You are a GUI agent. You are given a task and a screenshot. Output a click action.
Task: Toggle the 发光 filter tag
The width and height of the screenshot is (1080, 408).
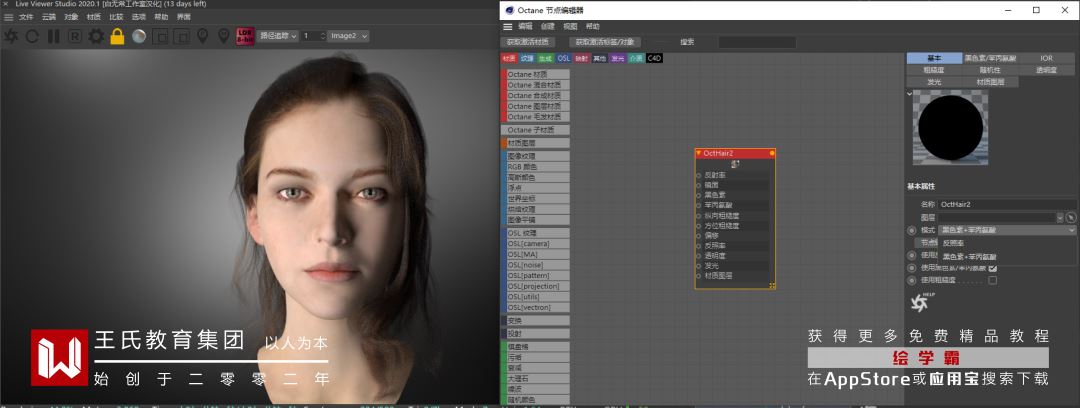(x=617, y=59)
